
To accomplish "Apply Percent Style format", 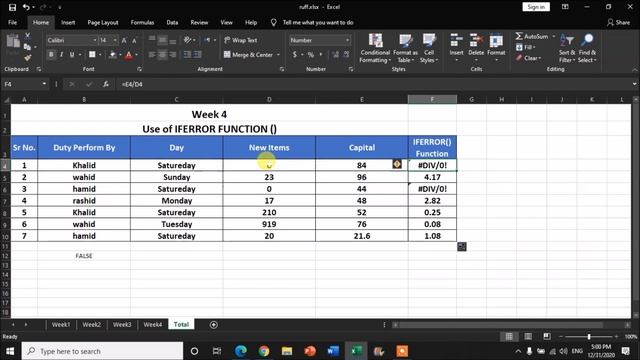I will click(x=311, y=54).
